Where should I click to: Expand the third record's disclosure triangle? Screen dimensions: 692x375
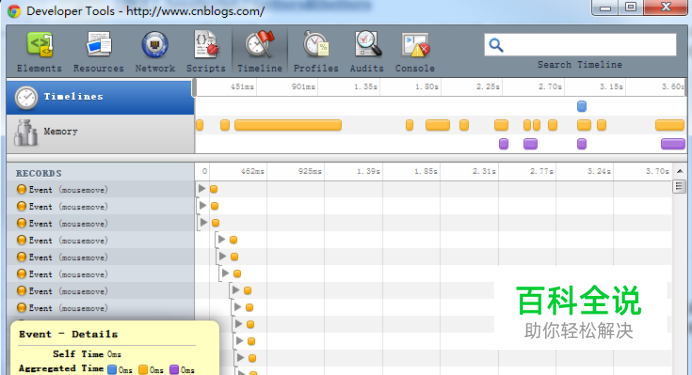coord(203,222)
